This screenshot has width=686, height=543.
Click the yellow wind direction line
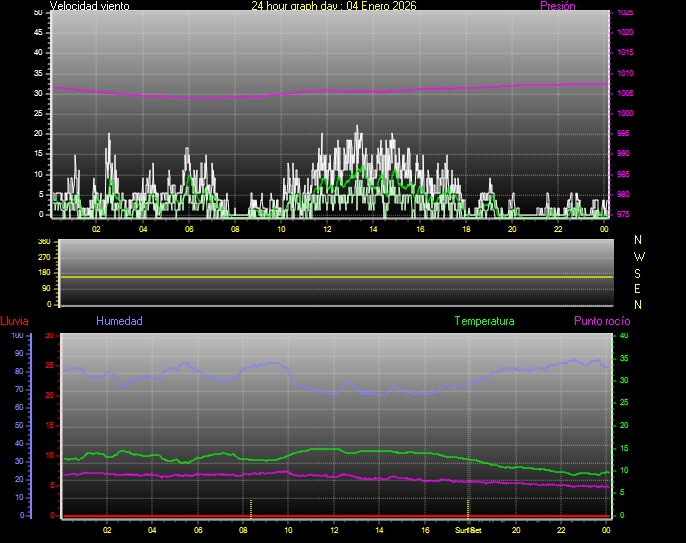tap(330, 276)
